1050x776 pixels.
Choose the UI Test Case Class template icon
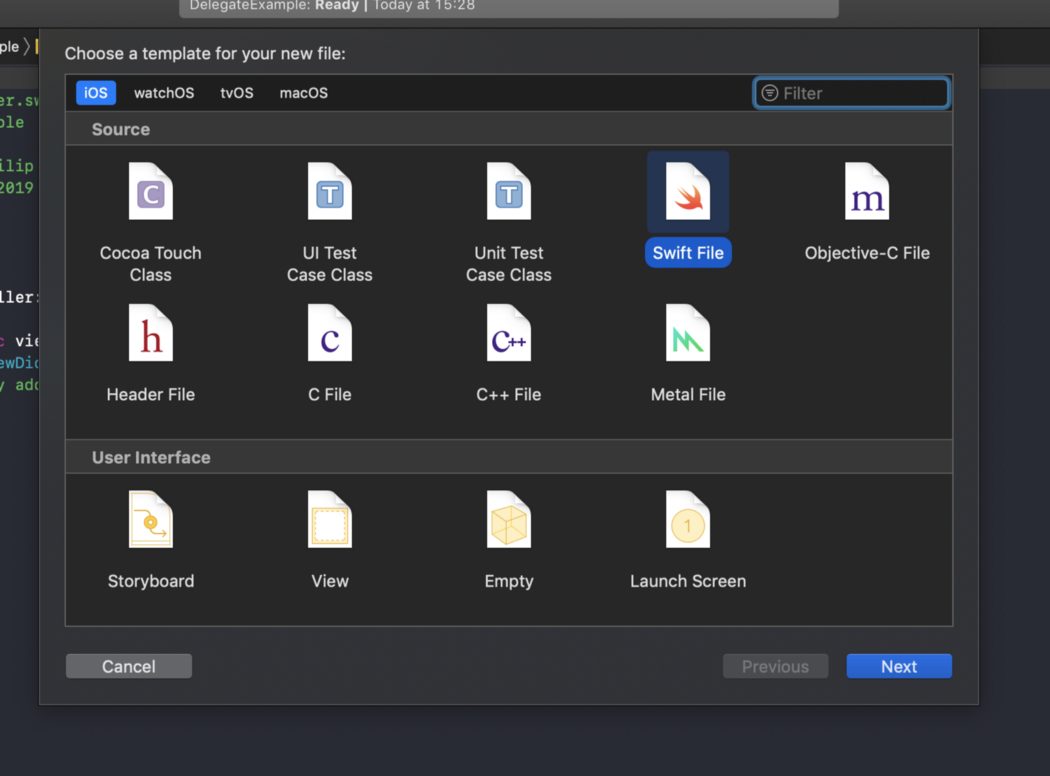click(x=329, y=191)
